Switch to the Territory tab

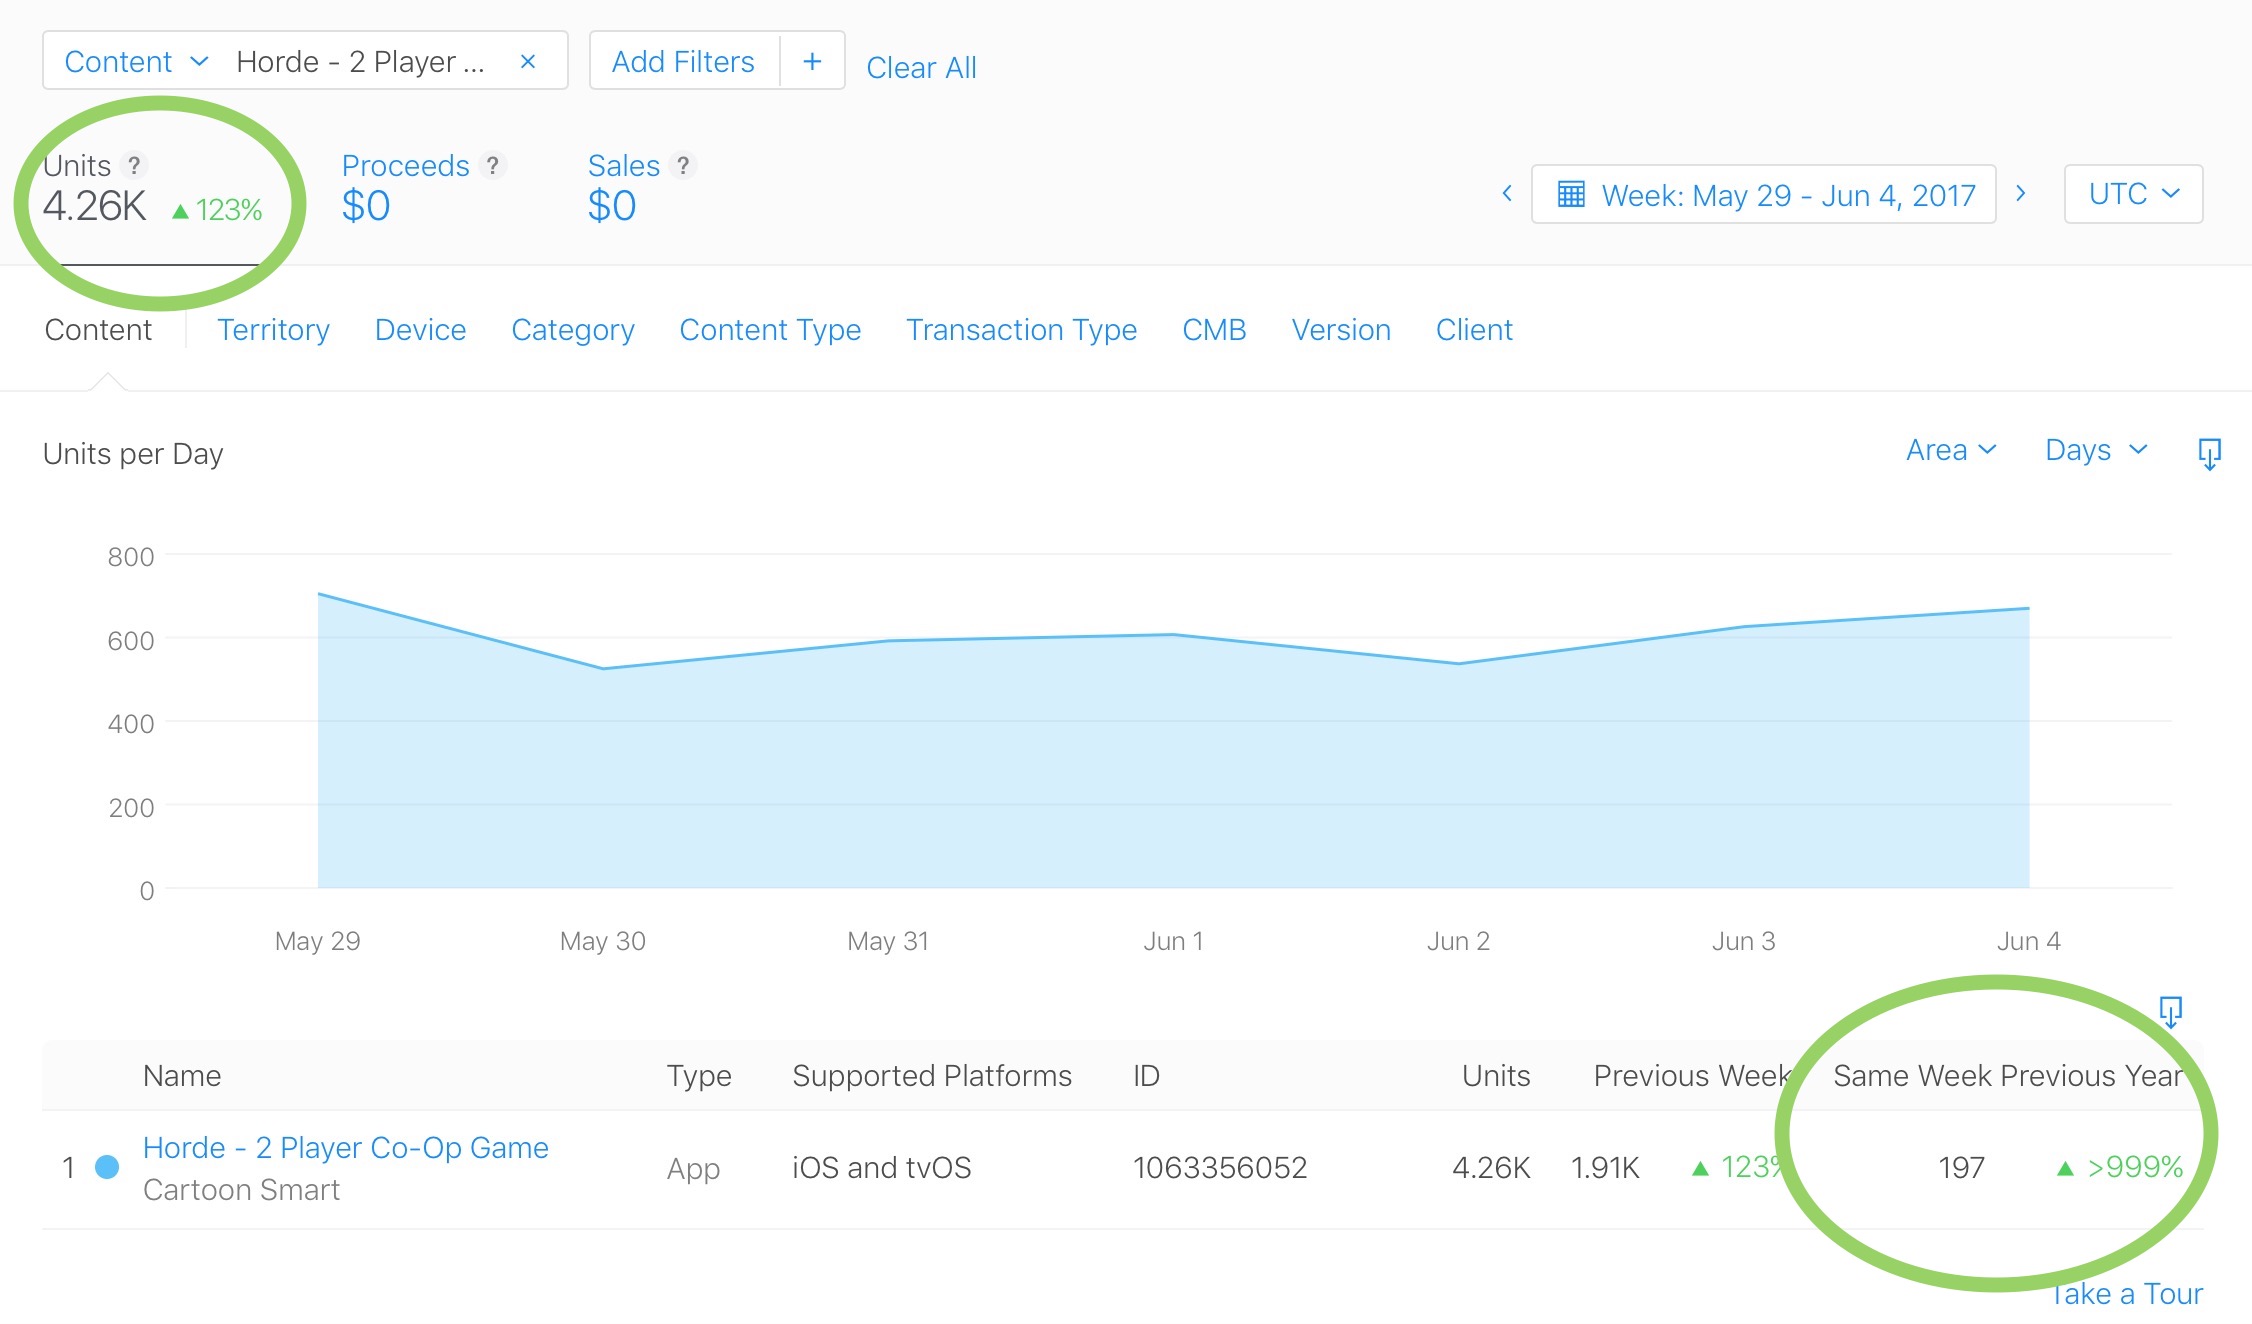(273, 330)
